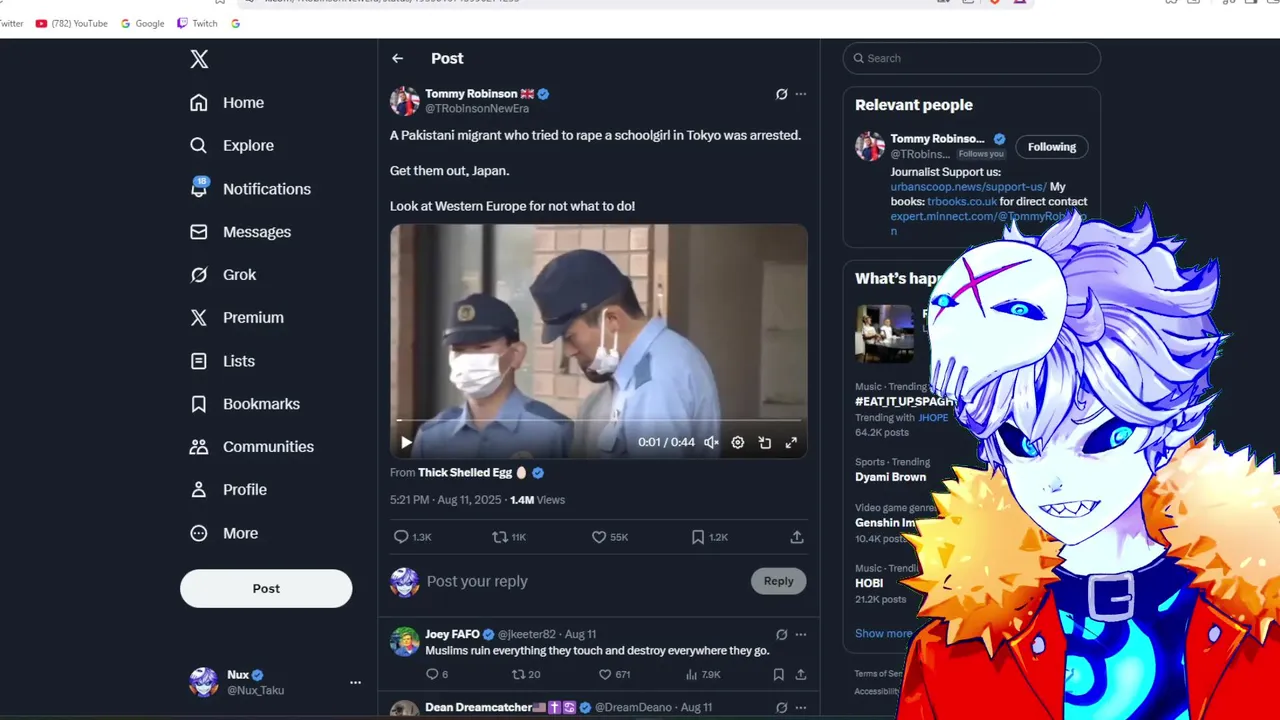Viewport: 1280px width, 720px height.
Task: Click Grok icon on Joey FAFO's reply
Action: pyautogui.click(x=782, y=634)
